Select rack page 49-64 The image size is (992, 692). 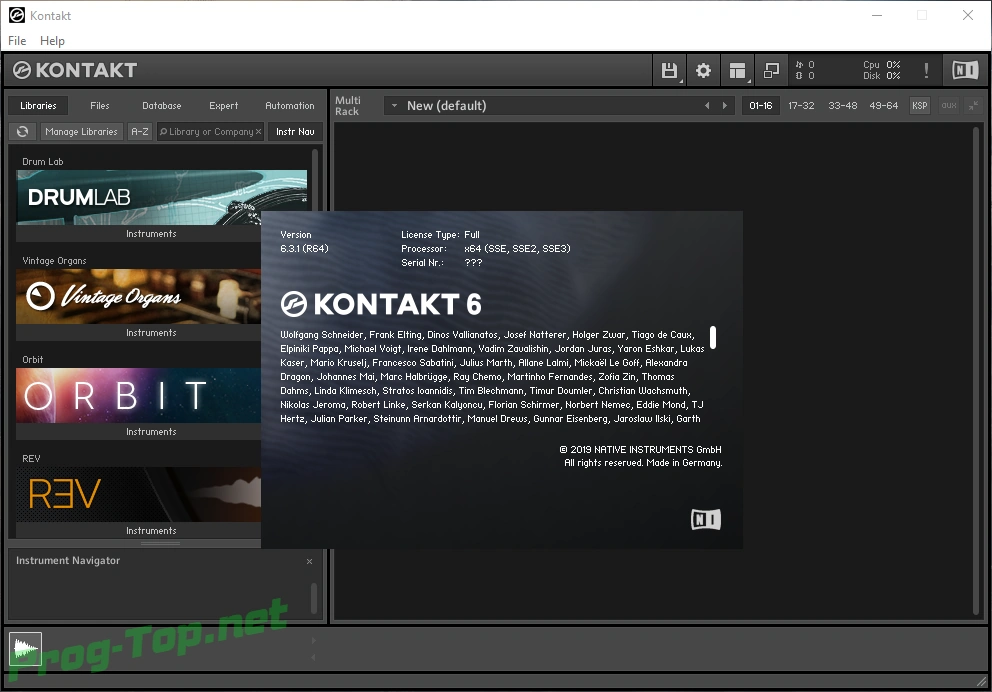(x=883, y=106)
